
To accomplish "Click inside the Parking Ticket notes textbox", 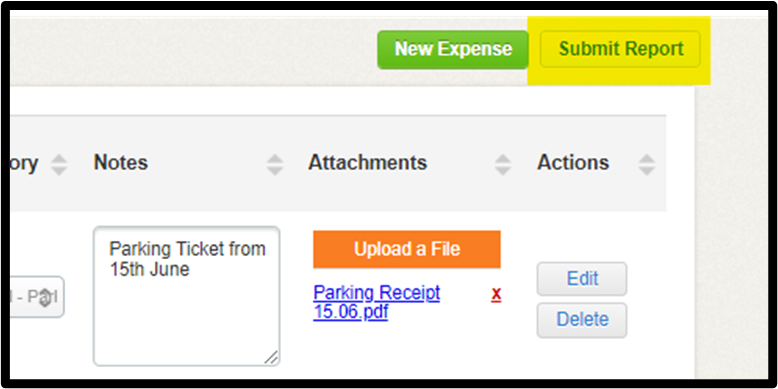I will pyautogui.click(x=187, y=296).
